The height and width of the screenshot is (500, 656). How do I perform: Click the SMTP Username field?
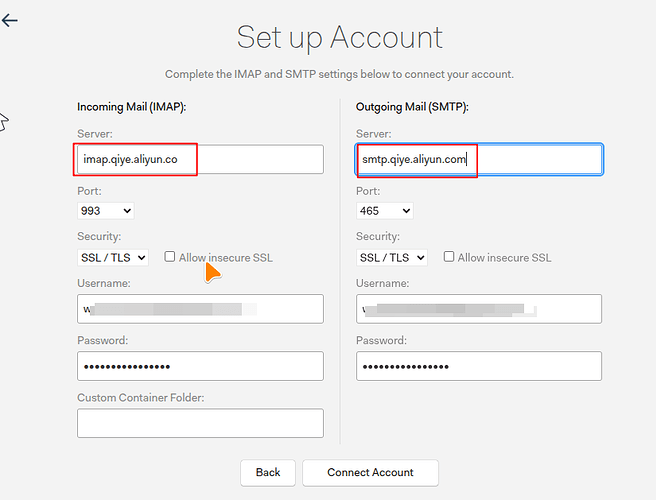tap(479, 309)
